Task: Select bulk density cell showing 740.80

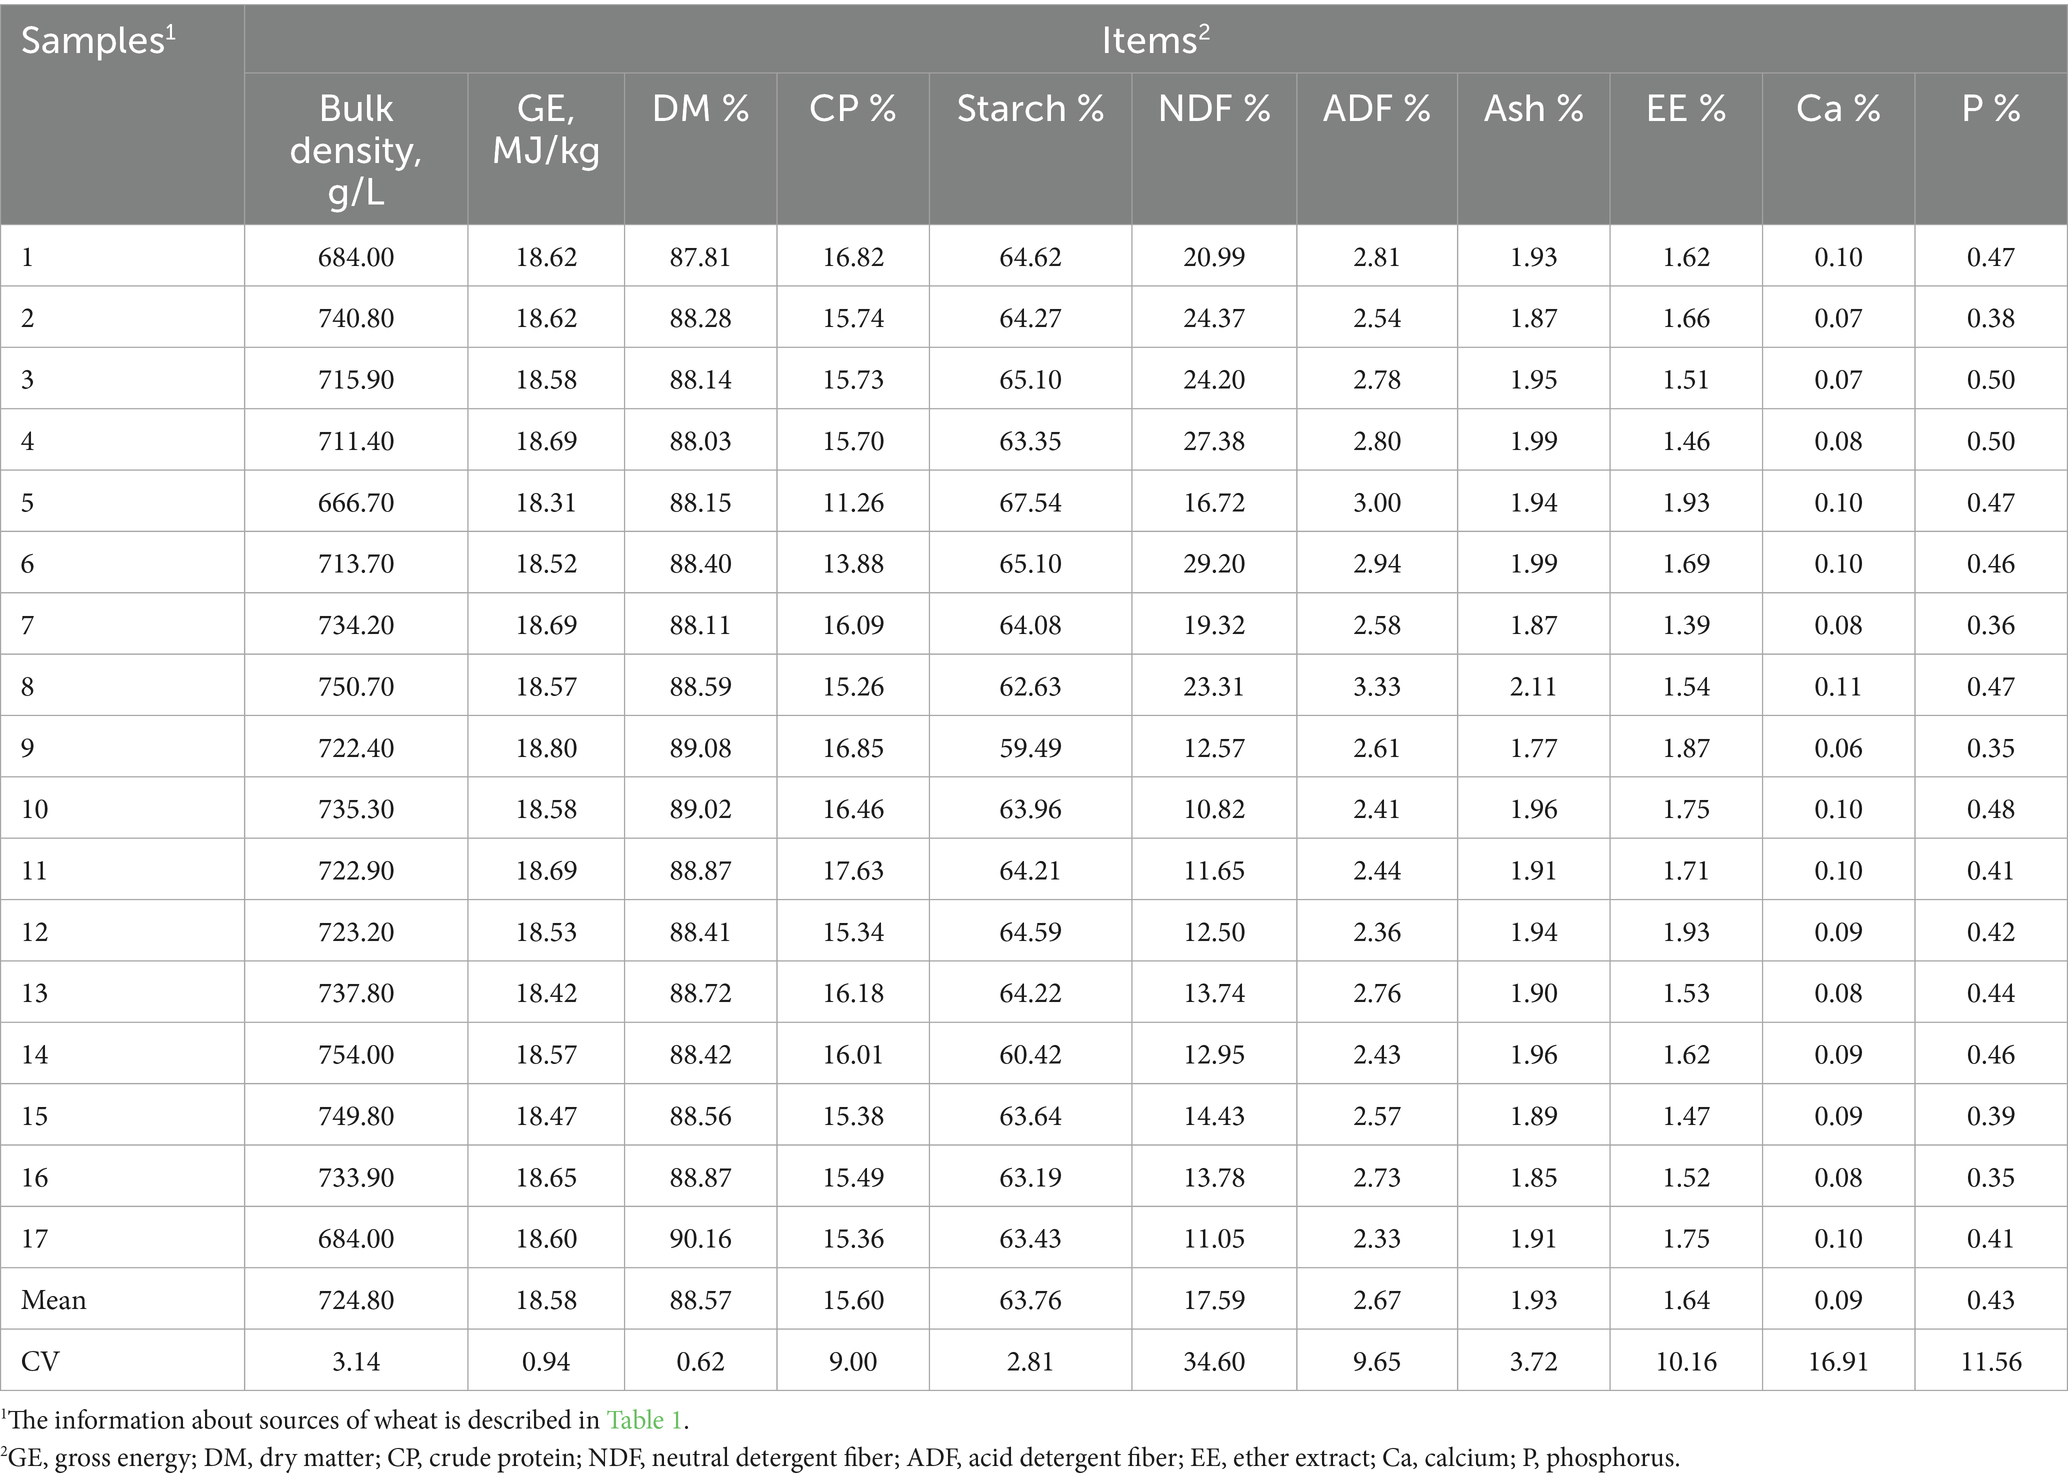Action: click(x=356, y=318)
